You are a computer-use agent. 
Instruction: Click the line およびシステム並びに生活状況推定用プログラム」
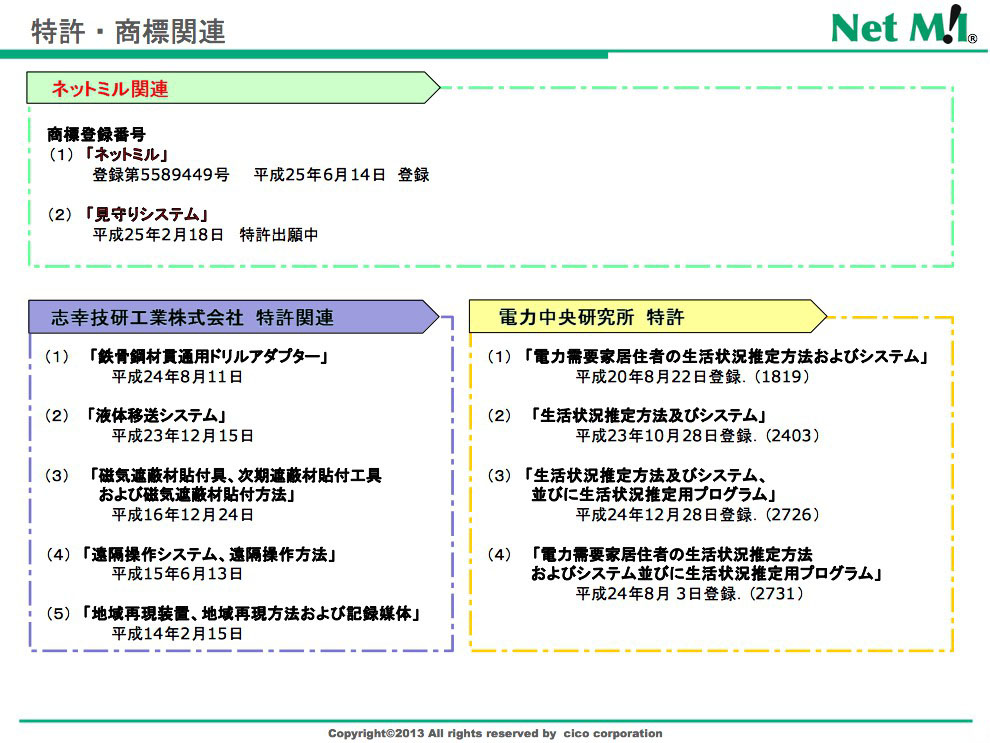tap(707, 574)
